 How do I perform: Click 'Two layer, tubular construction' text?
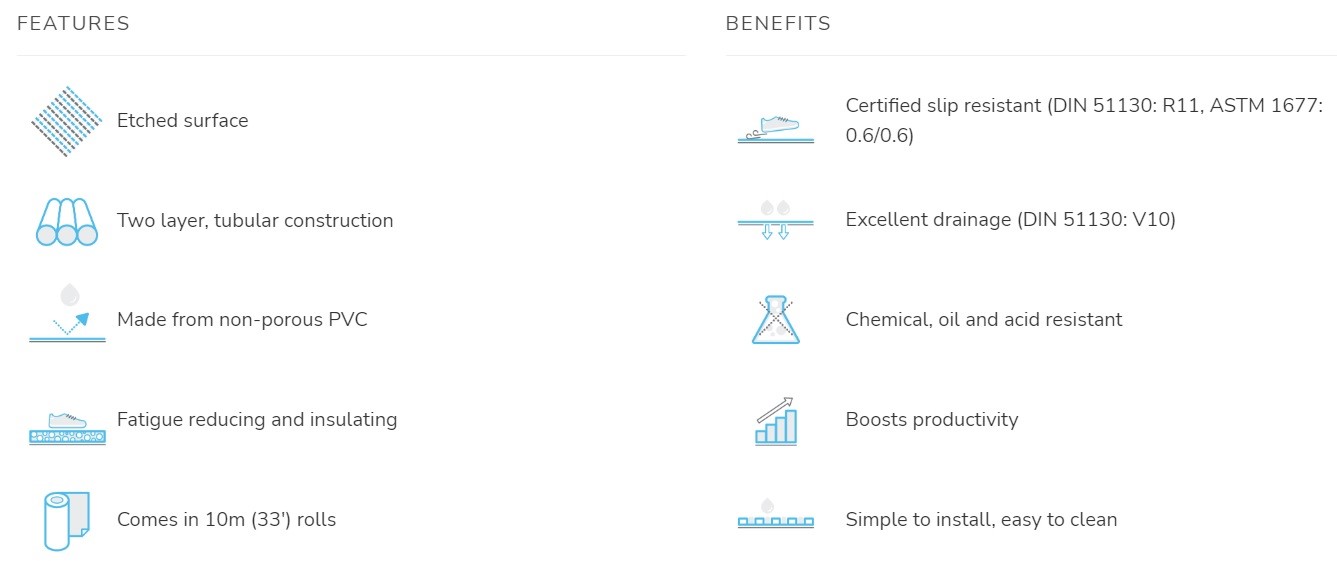coord(255,221)
